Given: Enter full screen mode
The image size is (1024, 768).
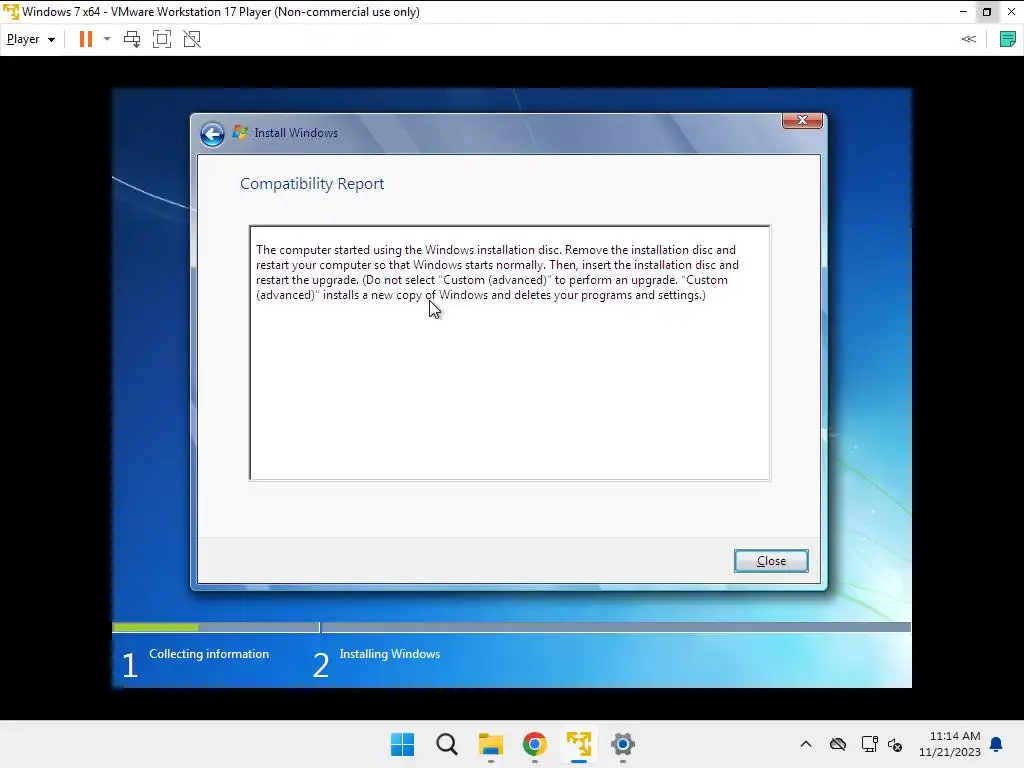Looking at the screenshot, I should pos(162,39).
